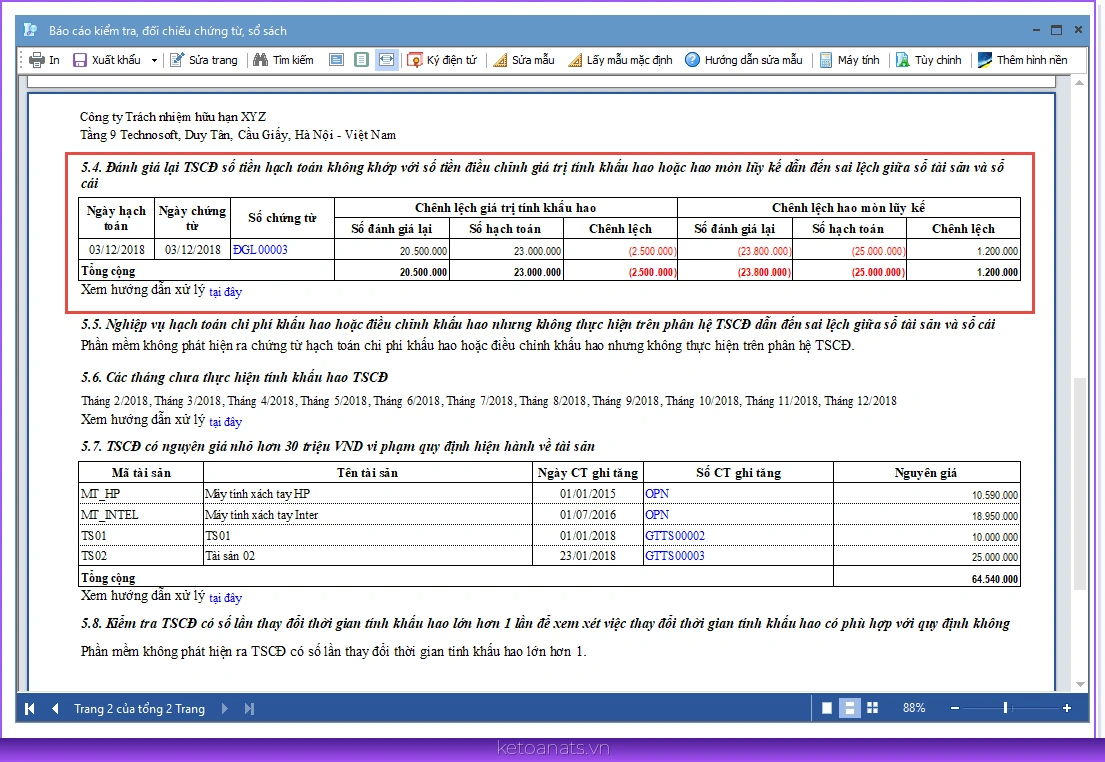Screen dimensions: 1105x762
Task: Click the vertical scrollbar down arrow
Action: (1080, 684)
